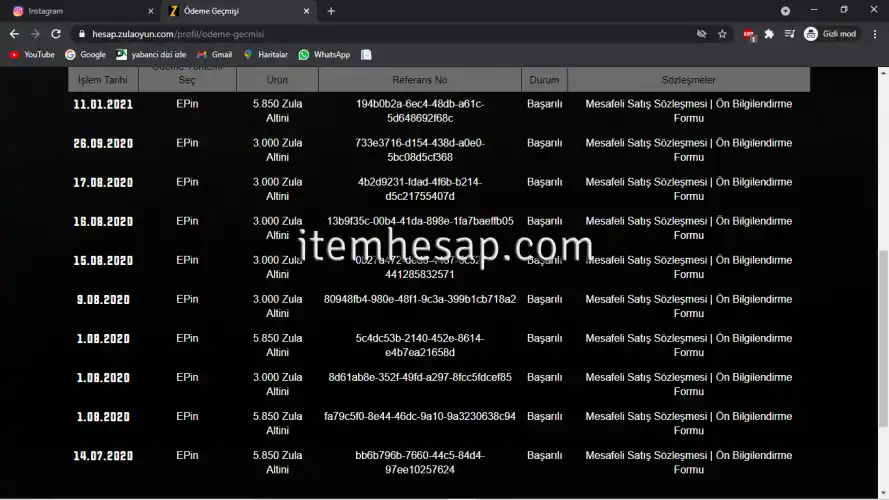Click the browser back arrow

pos(14,33)
